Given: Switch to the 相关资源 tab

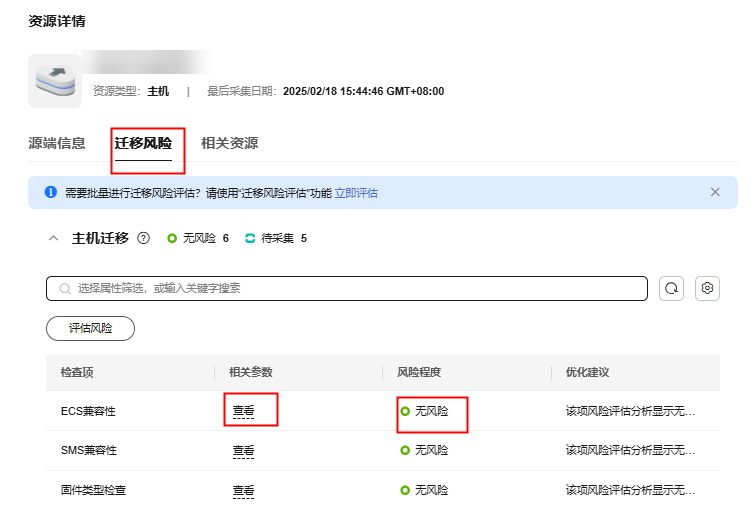Looking at the screenshot, I should [x=230, y=143].
